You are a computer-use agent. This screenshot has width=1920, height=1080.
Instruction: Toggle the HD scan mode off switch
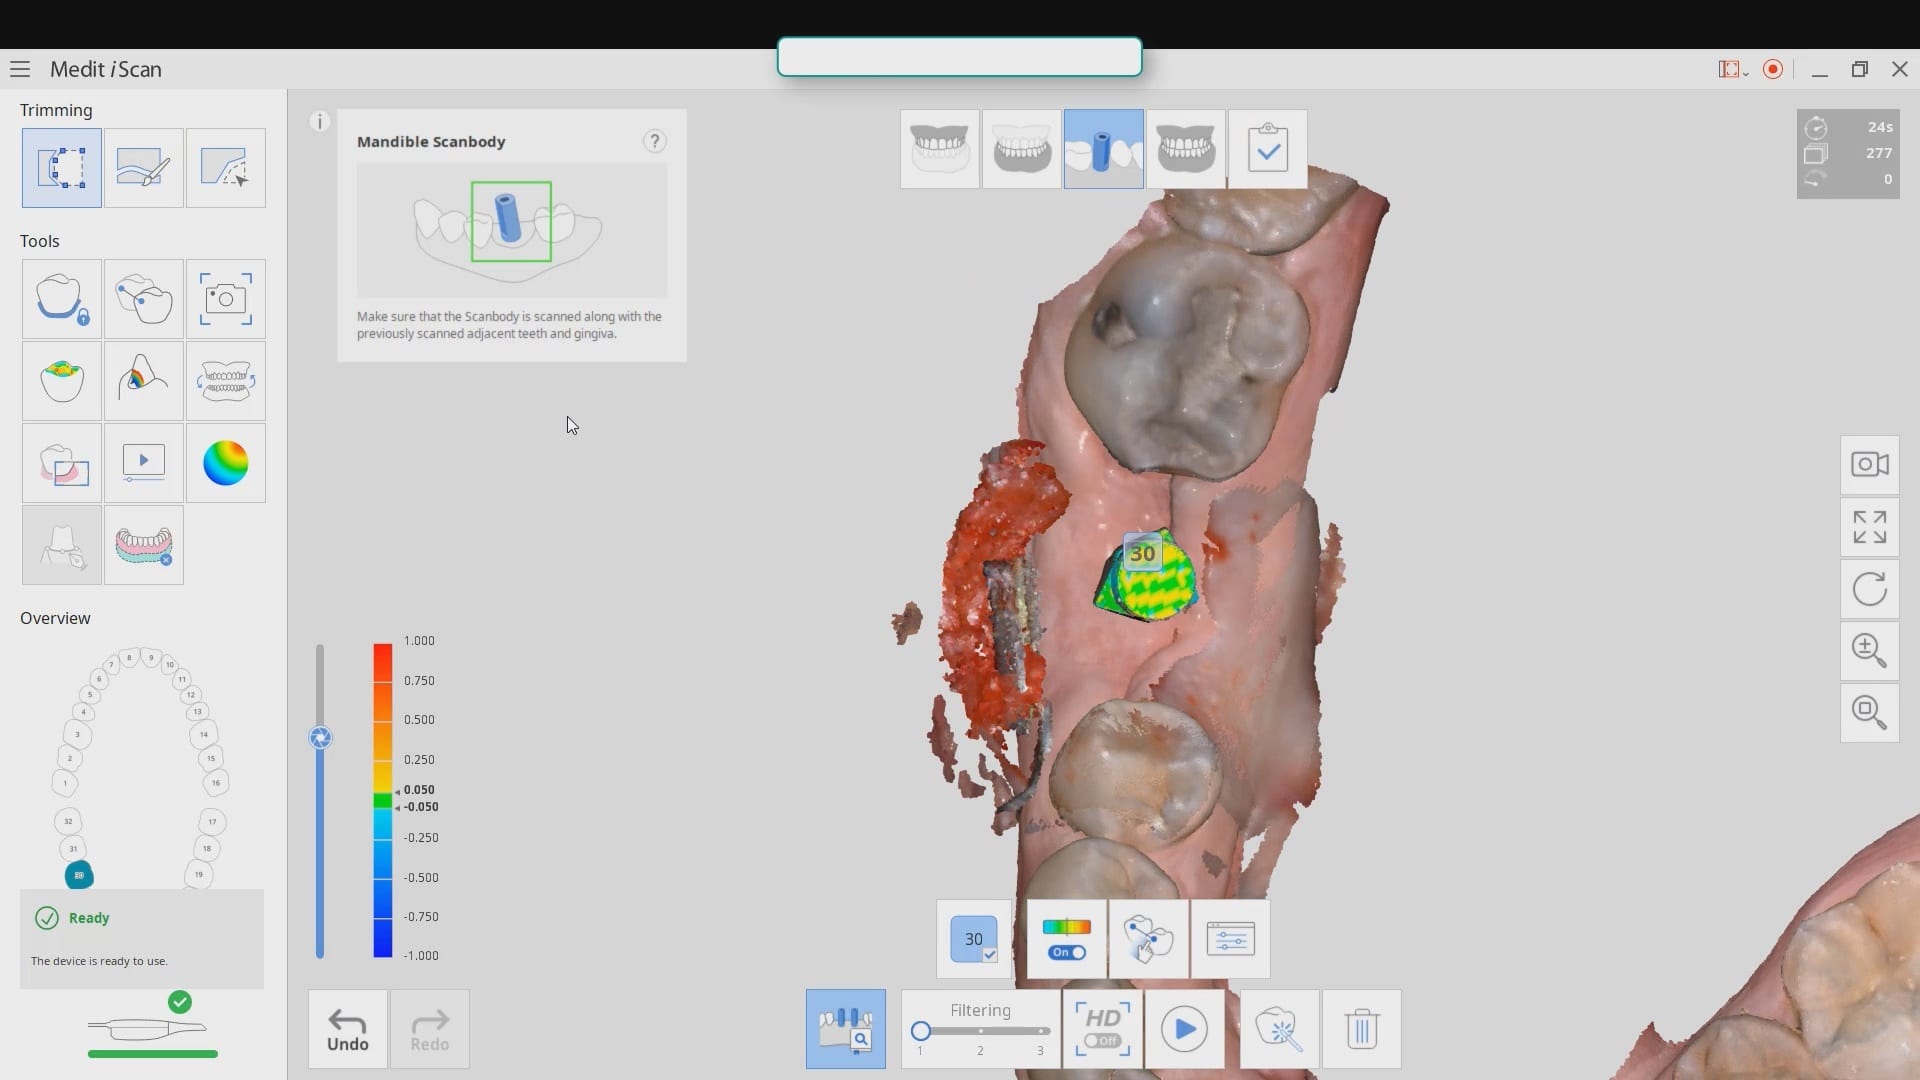tap(1102, 1040)
